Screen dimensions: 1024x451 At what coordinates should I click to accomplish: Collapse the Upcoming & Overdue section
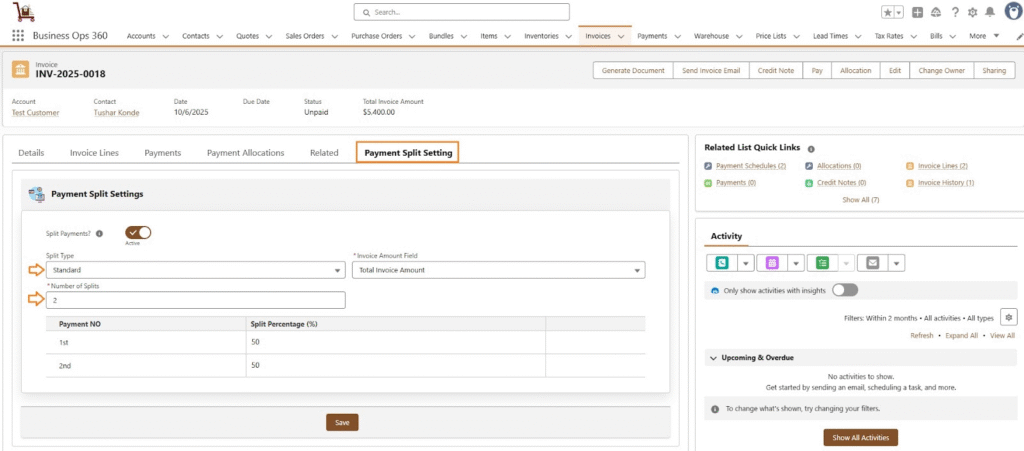click(x=712, y=357)
